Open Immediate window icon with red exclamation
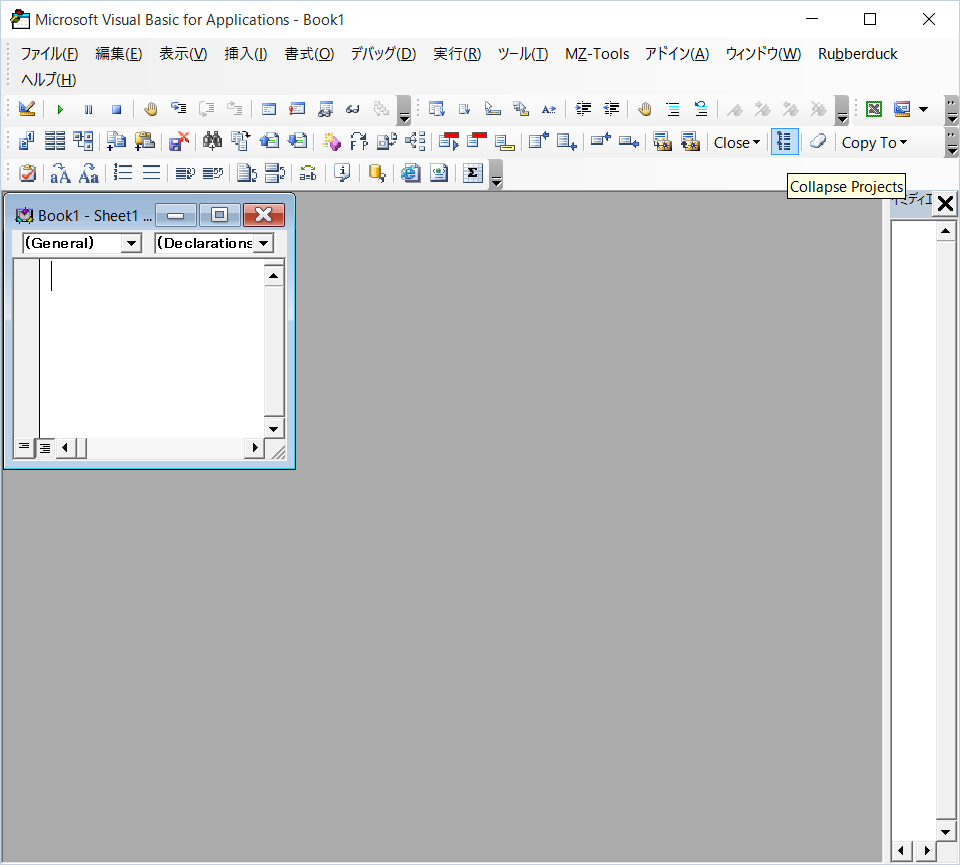Viewport: 960px width, 865px height. 297,109
